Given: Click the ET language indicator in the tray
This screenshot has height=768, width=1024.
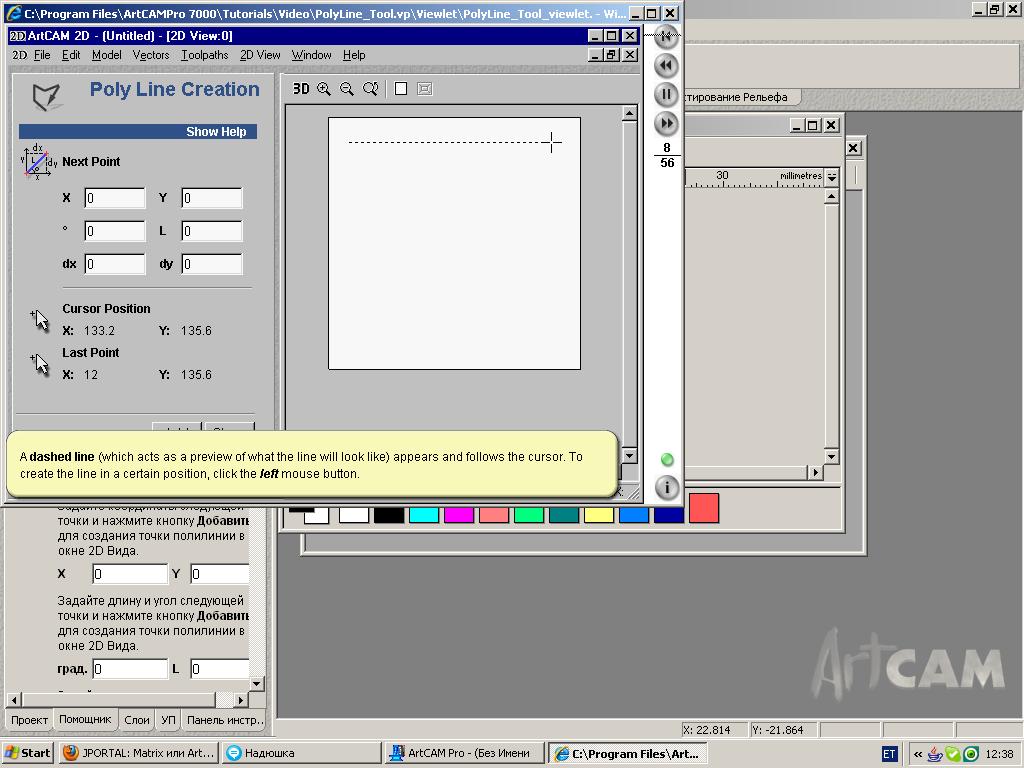Looking at the screenshot, I should [x=889, y=754].
